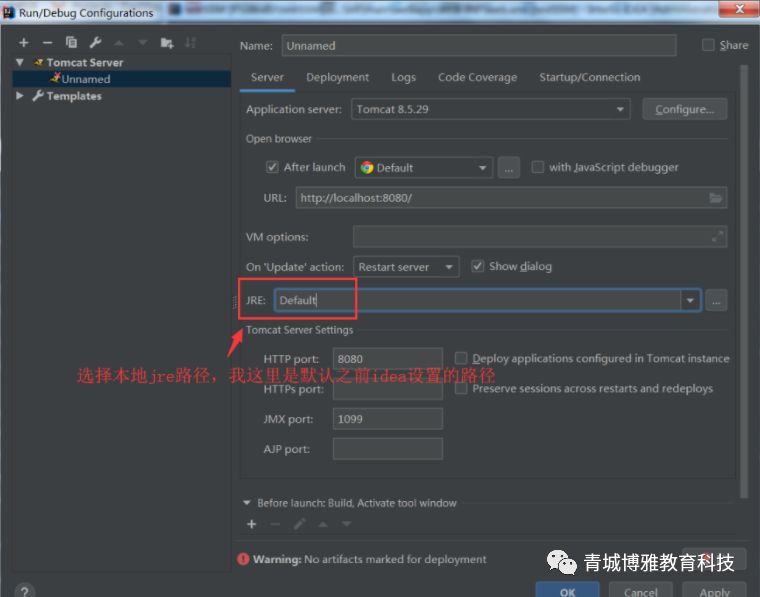Open help with question mark button
The image size is (760, 597).
[25, 591]
